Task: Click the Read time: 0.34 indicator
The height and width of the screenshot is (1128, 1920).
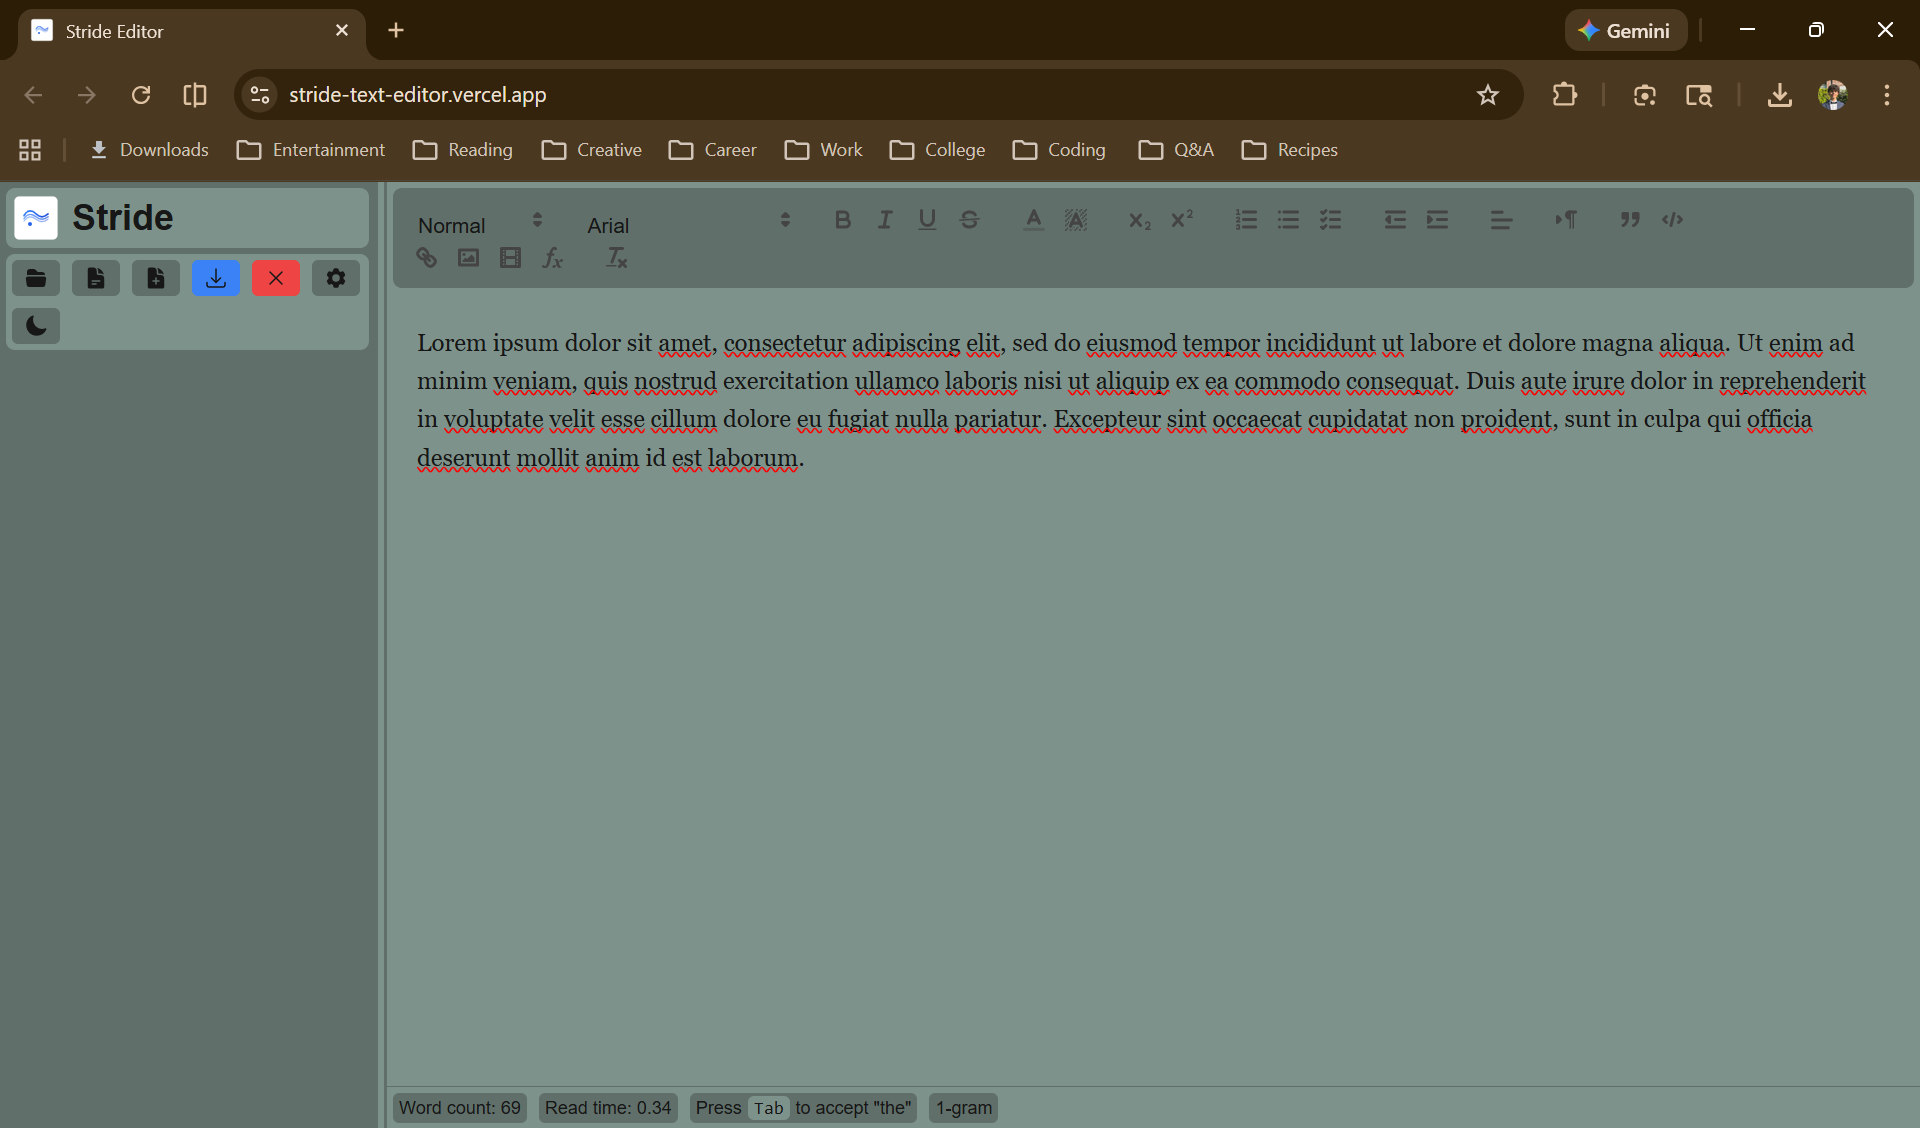Action: [608, 1108]
